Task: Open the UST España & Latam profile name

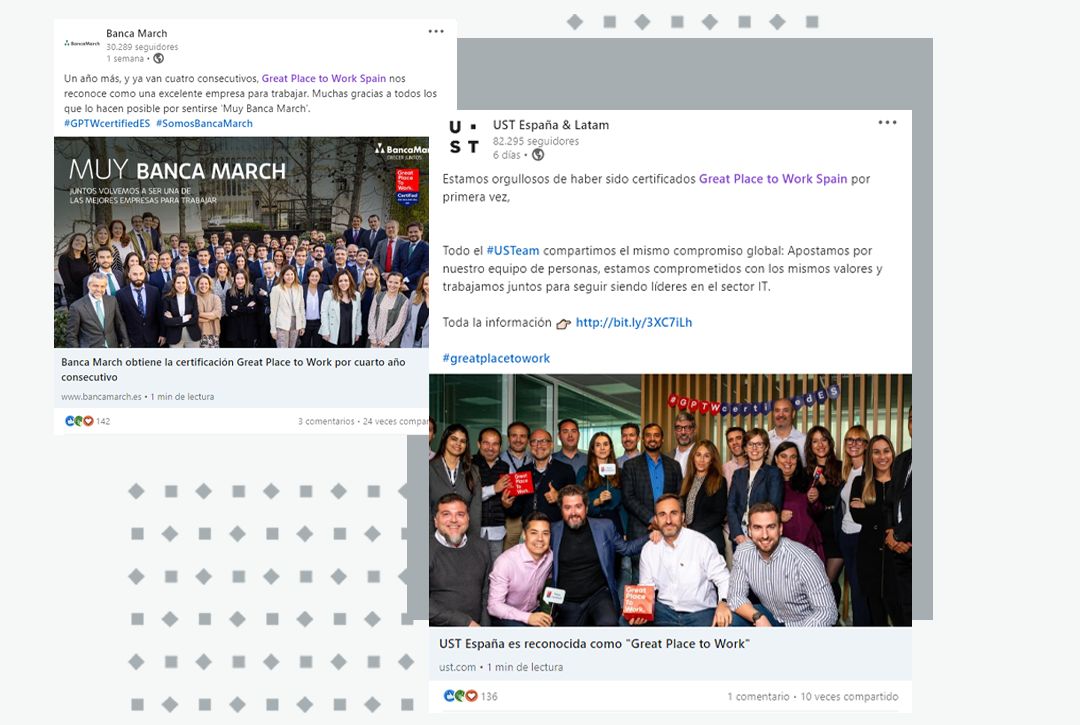Action: tap(551, 125)
